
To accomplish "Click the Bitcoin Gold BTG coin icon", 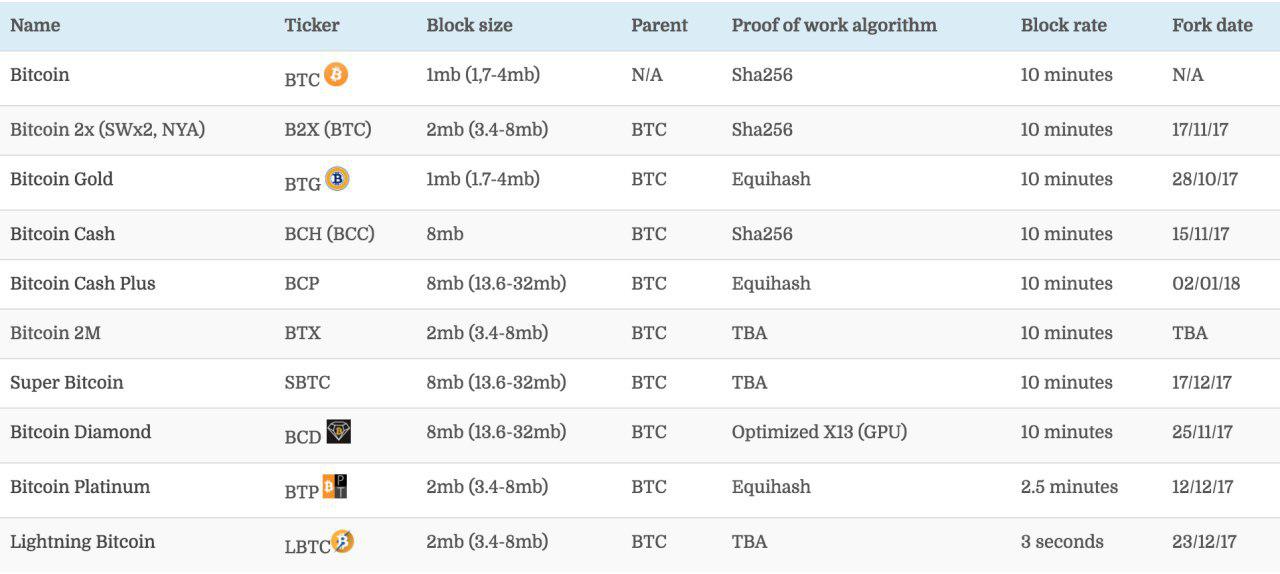I will tap(337, 179).
